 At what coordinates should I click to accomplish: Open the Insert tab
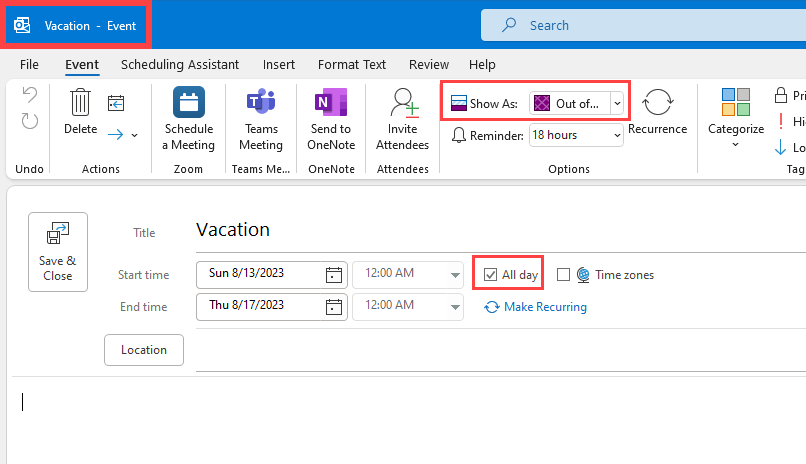[x=279, y=65]
